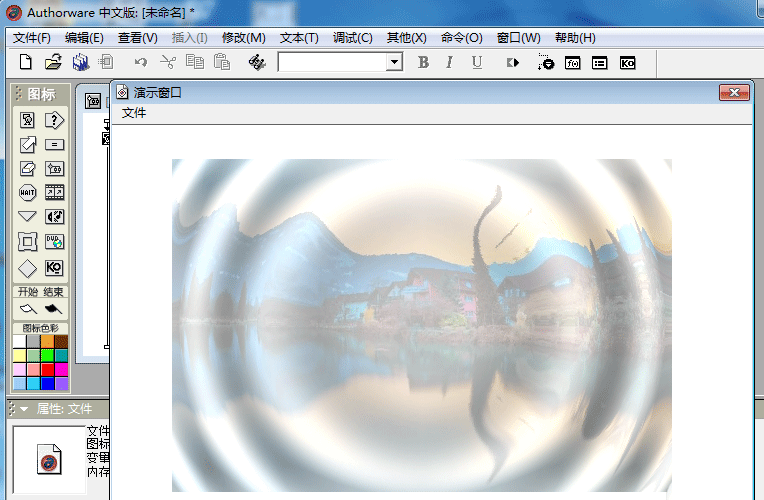The height and width of the screenshot is (500, 764).
Task: Open the 修改(M) menu
Action: click(x=243, y=38)
